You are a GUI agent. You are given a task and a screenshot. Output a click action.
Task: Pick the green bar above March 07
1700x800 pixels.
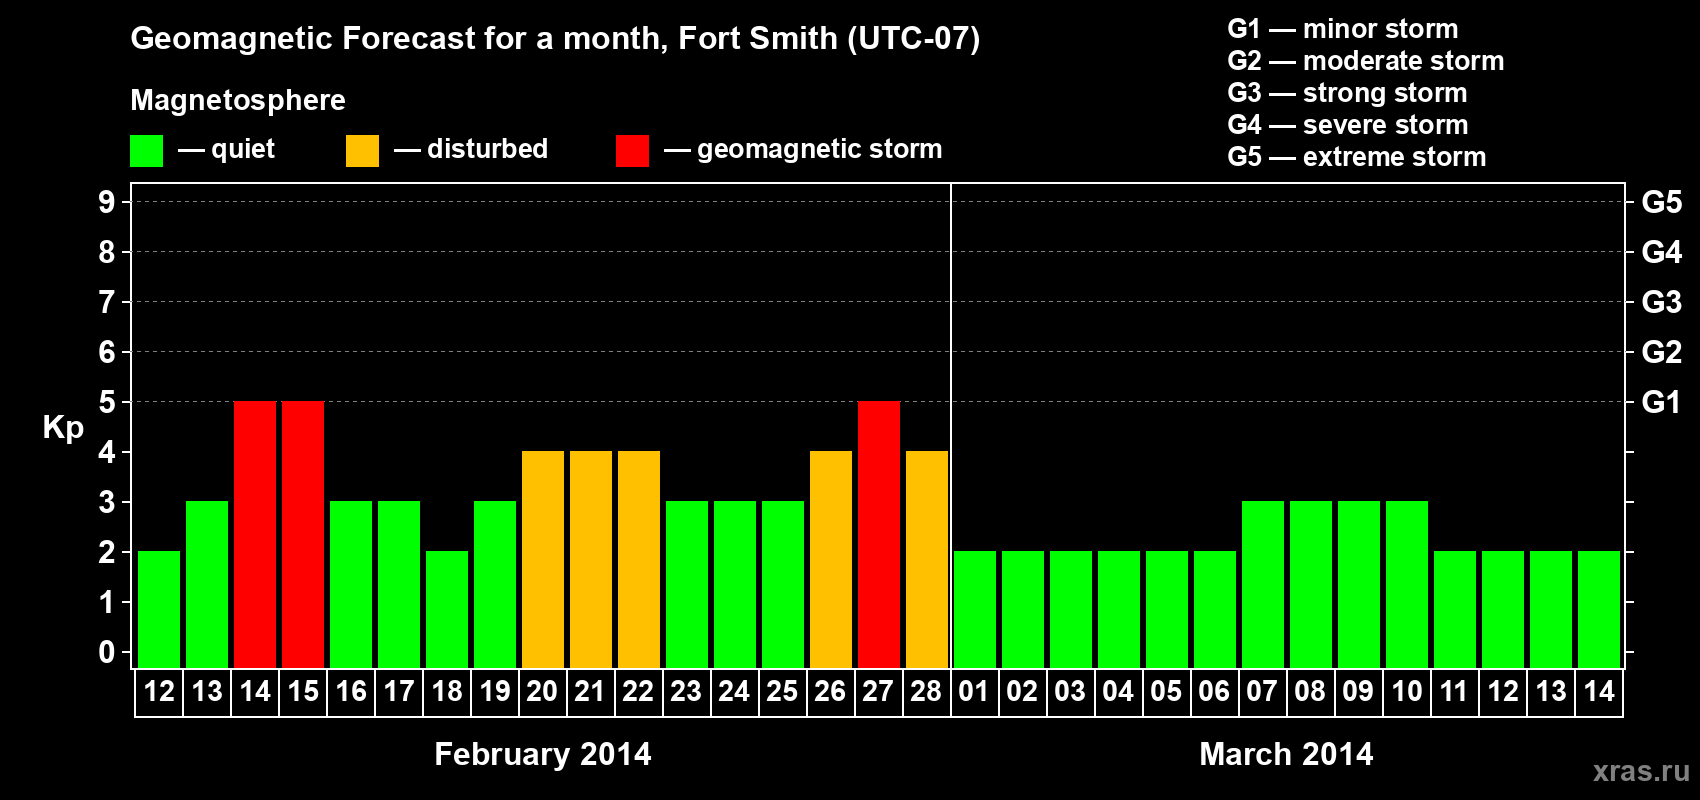pos(1263,584)
